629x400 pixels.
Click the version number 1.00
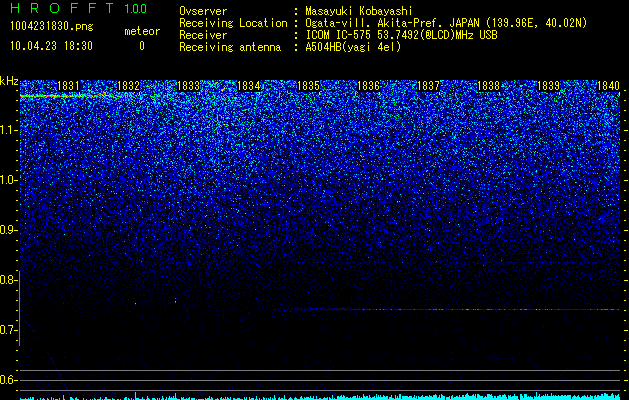(136, 9)
